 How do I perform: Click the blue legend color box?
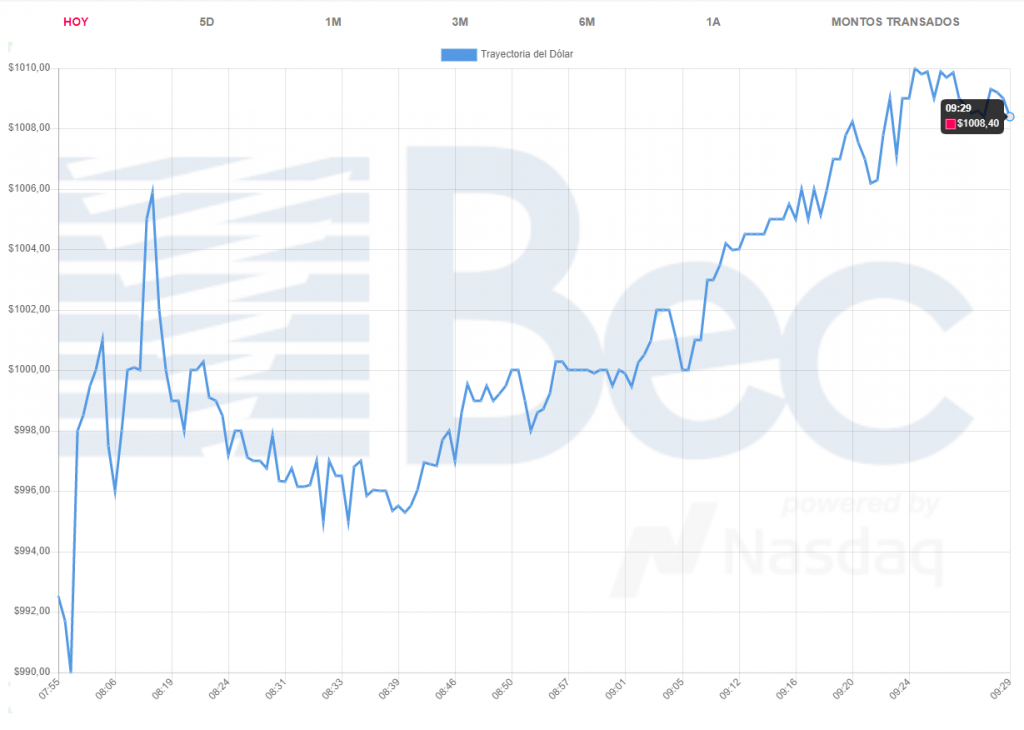(458, 54)
